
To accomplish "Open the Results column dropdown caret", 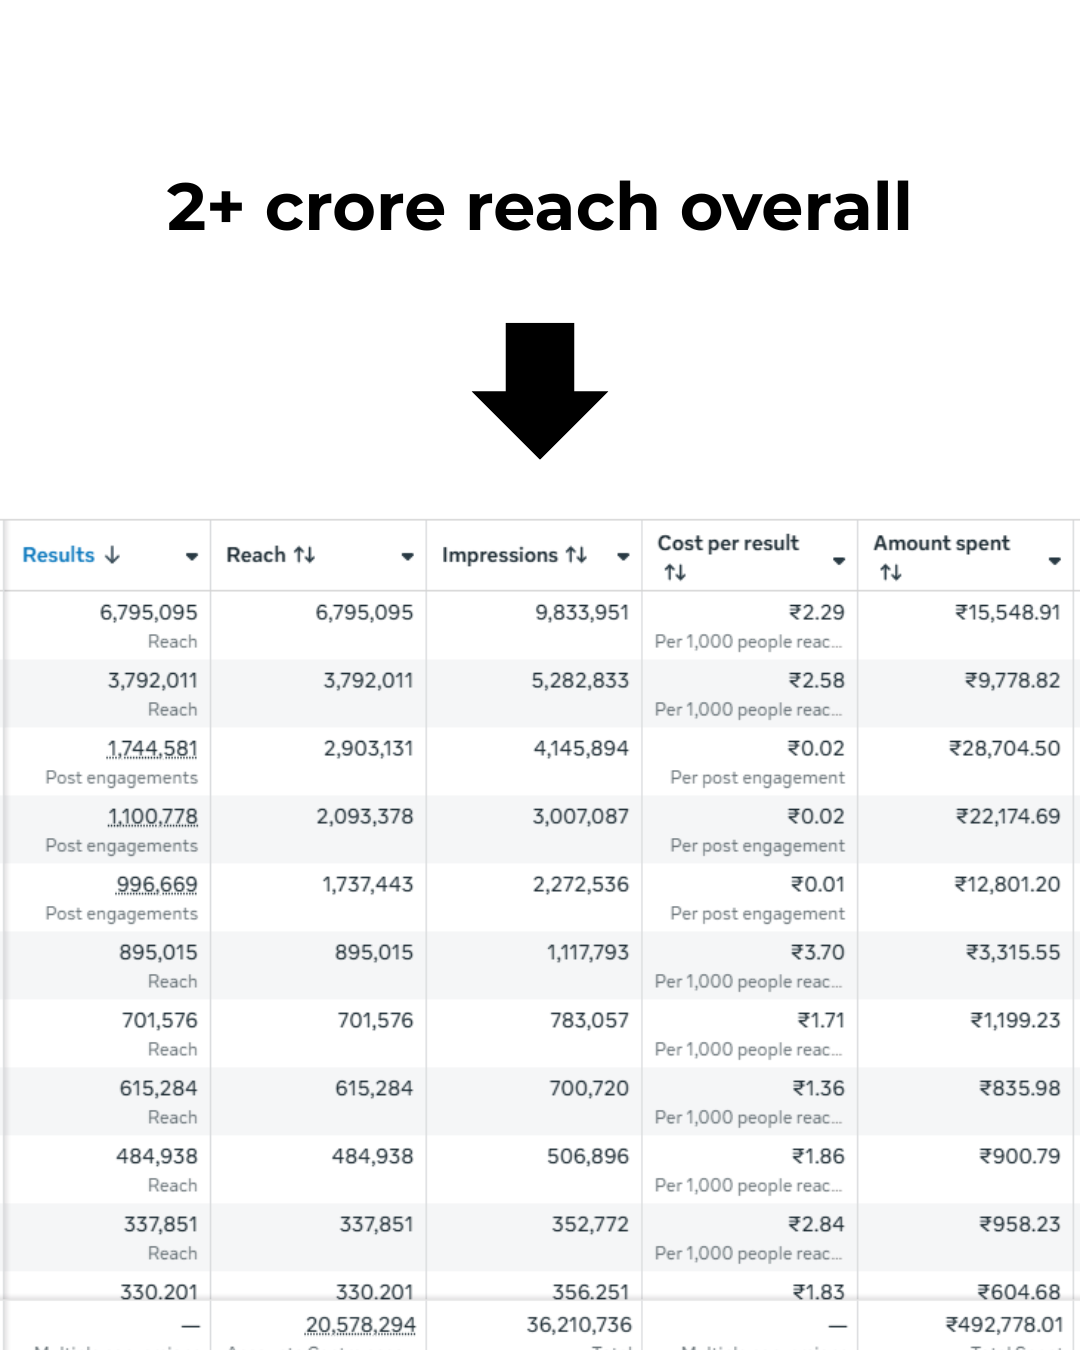I will (192, 557).
